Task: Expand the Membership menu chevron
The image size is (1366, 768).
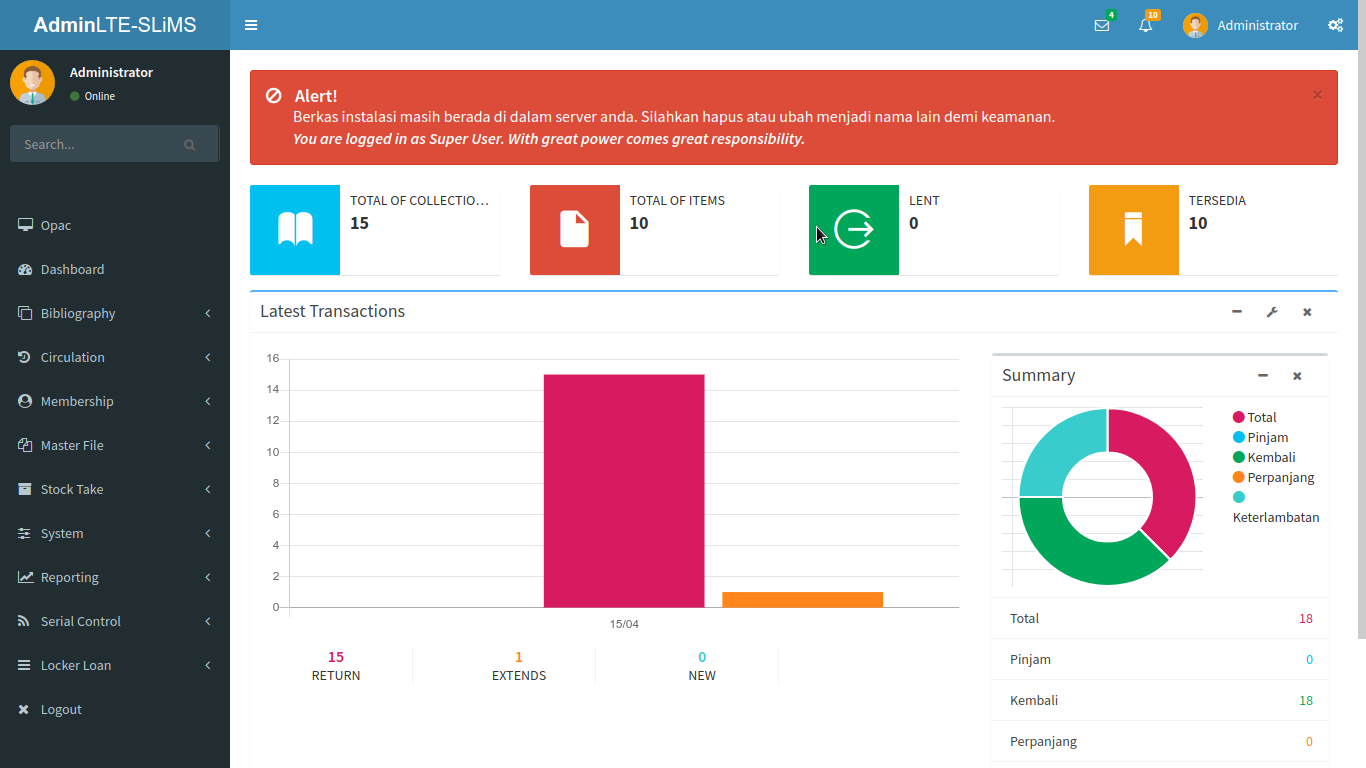Action: [208, 402]
